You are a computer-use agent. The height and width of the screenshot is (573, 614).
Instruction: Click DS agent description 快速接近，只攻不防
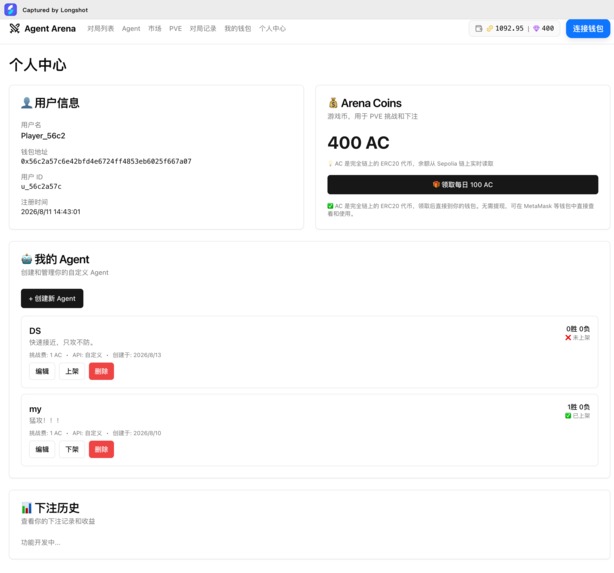point(62,342)
